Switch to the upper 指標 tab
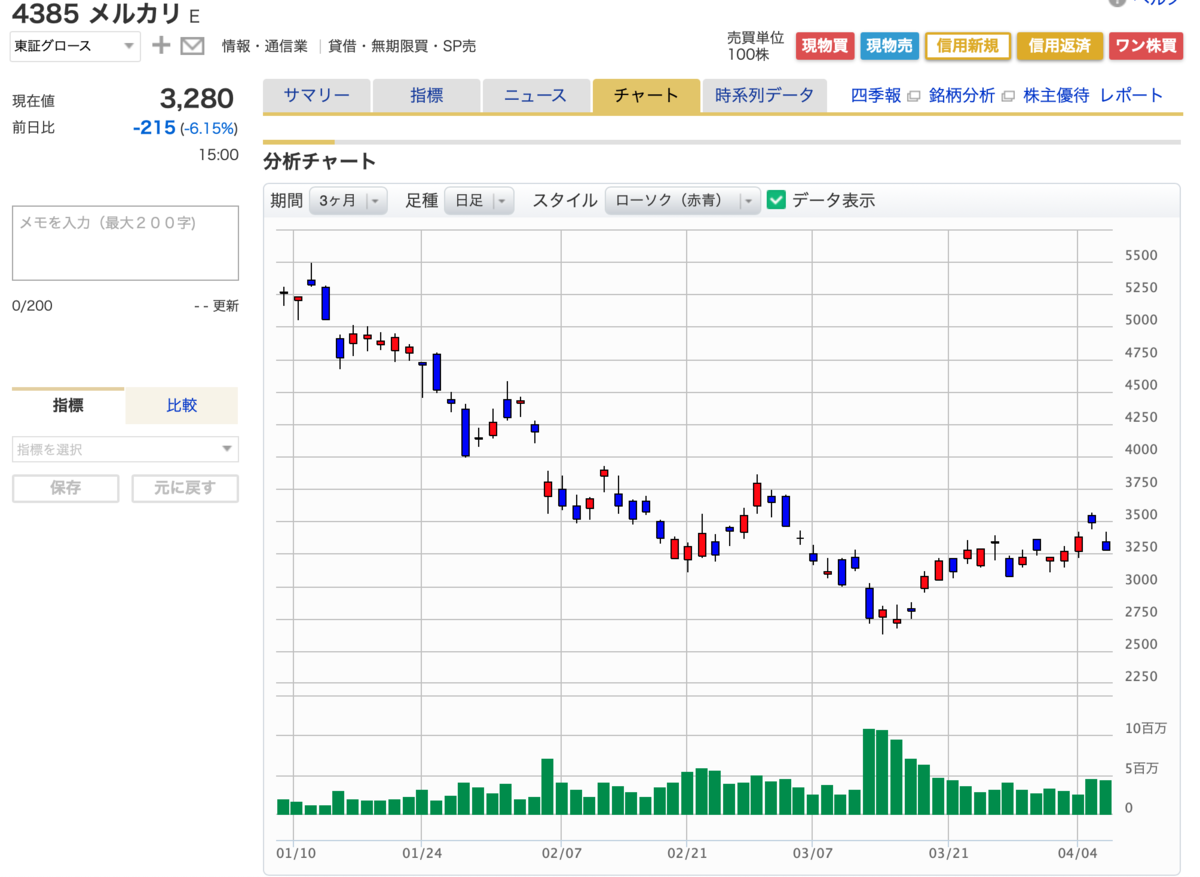 tap(426, 96)
